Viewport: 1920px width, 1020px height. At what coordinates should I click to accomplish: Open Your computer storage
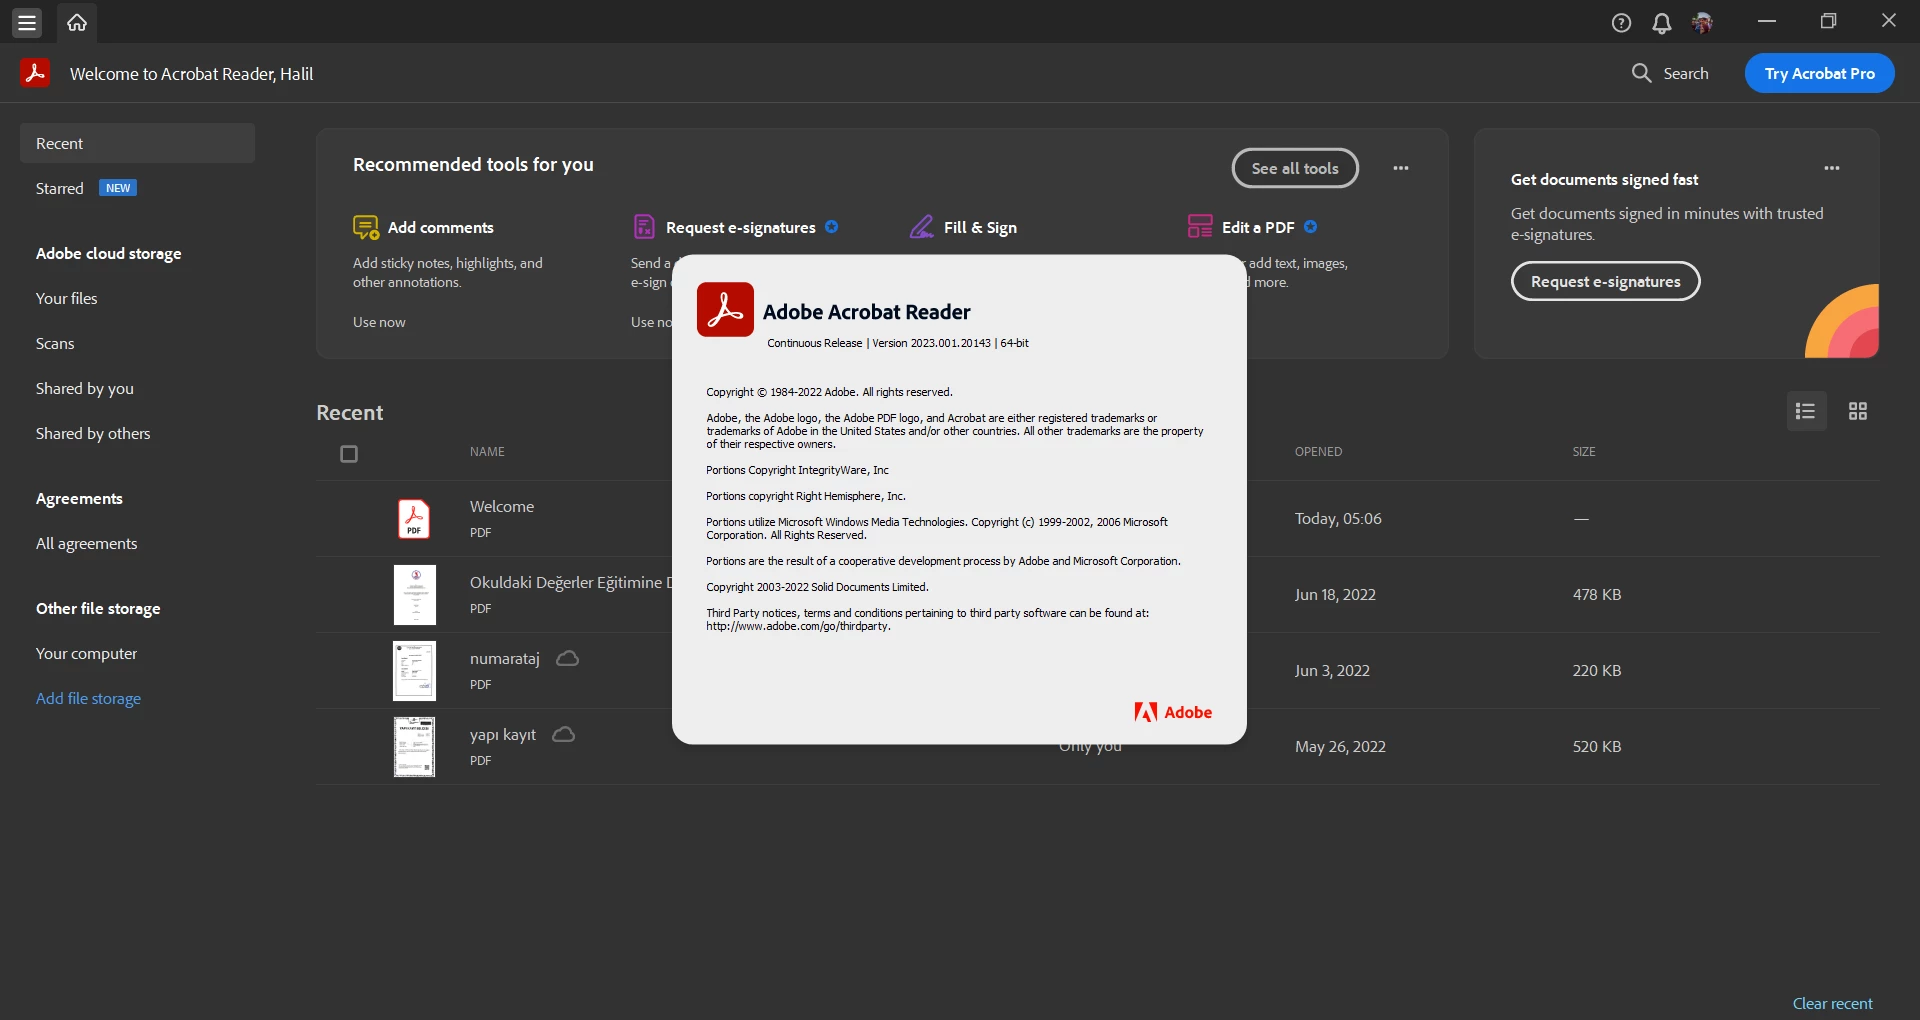87,653
